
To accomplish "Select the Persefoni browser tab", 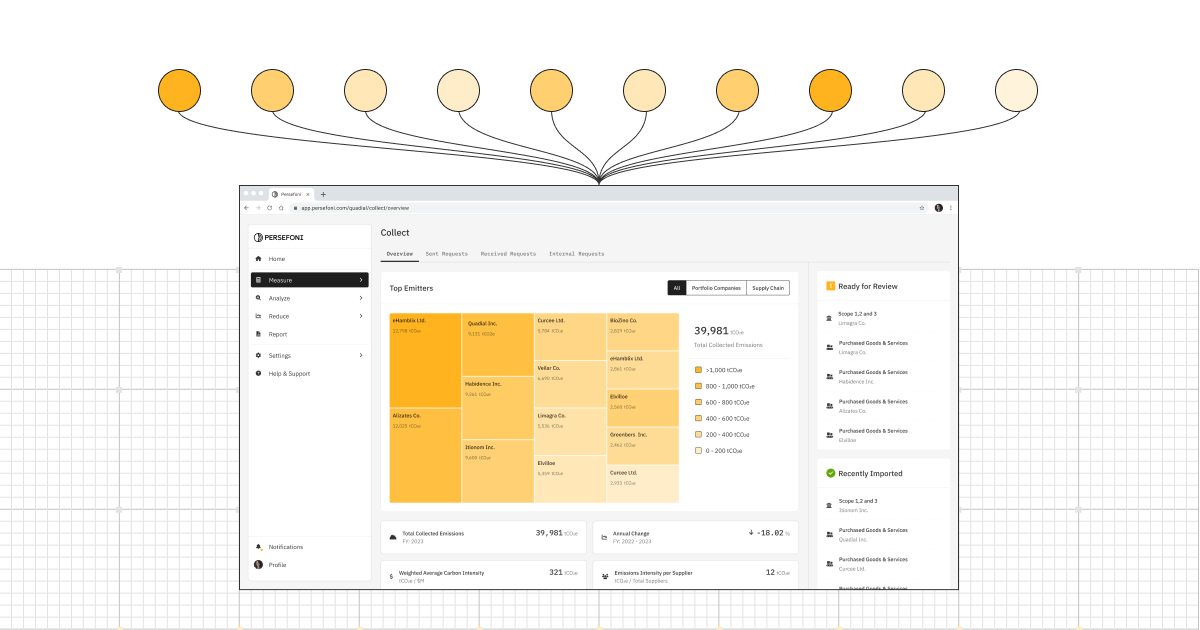I will tap(290, 194).
